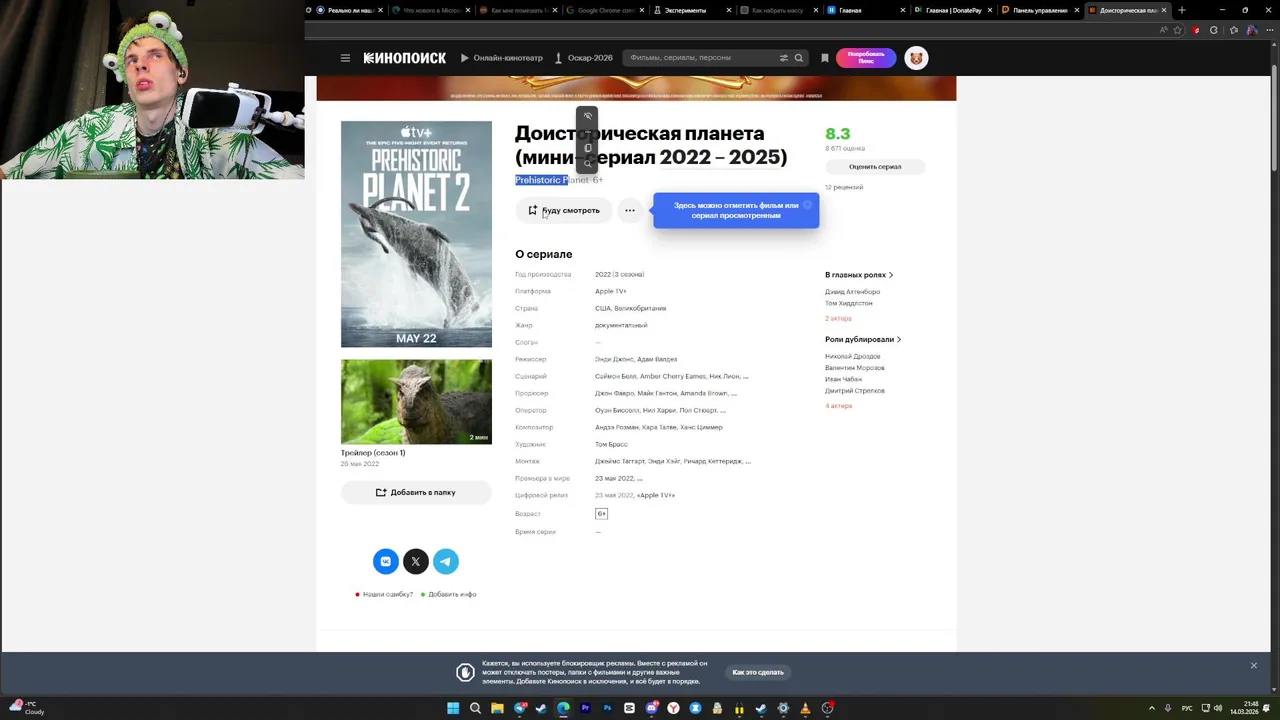The width and height of the screenshot is (1280, 720).
Task: Click Попробовать Плюс button
Action: (x=866, y=58)
